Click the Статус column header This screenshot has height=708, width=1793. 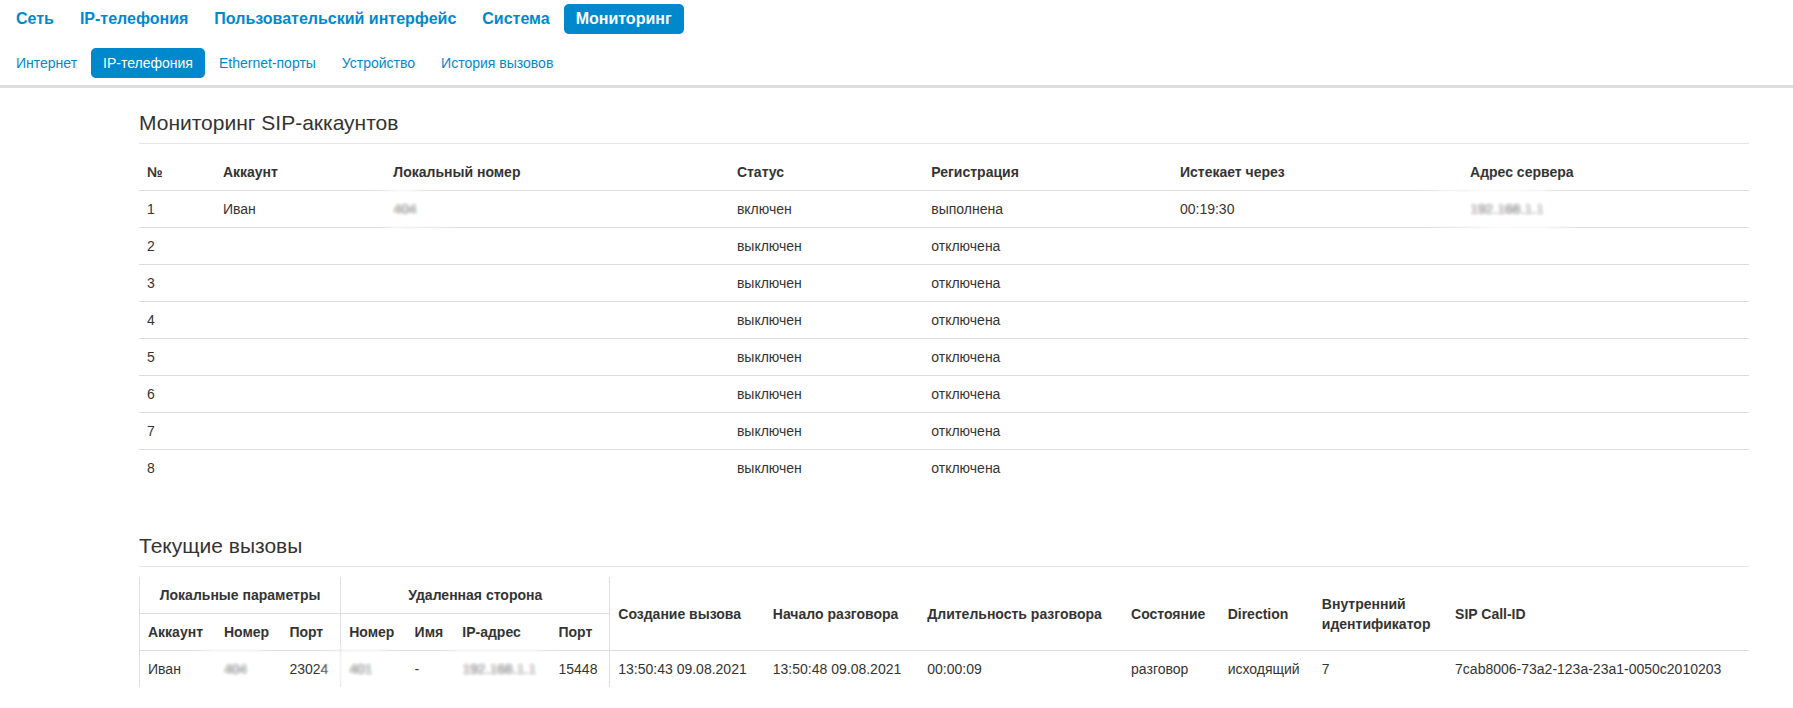click(x=760, y=172)
